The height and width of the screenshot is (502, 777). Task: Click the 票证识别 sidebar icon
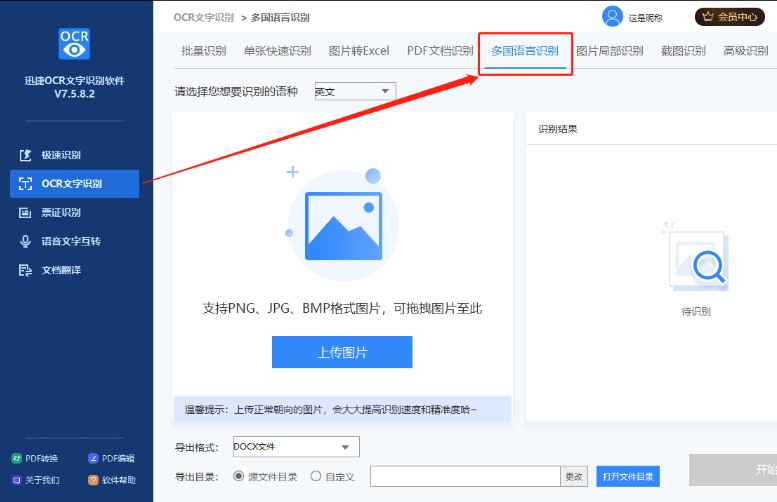25,213
